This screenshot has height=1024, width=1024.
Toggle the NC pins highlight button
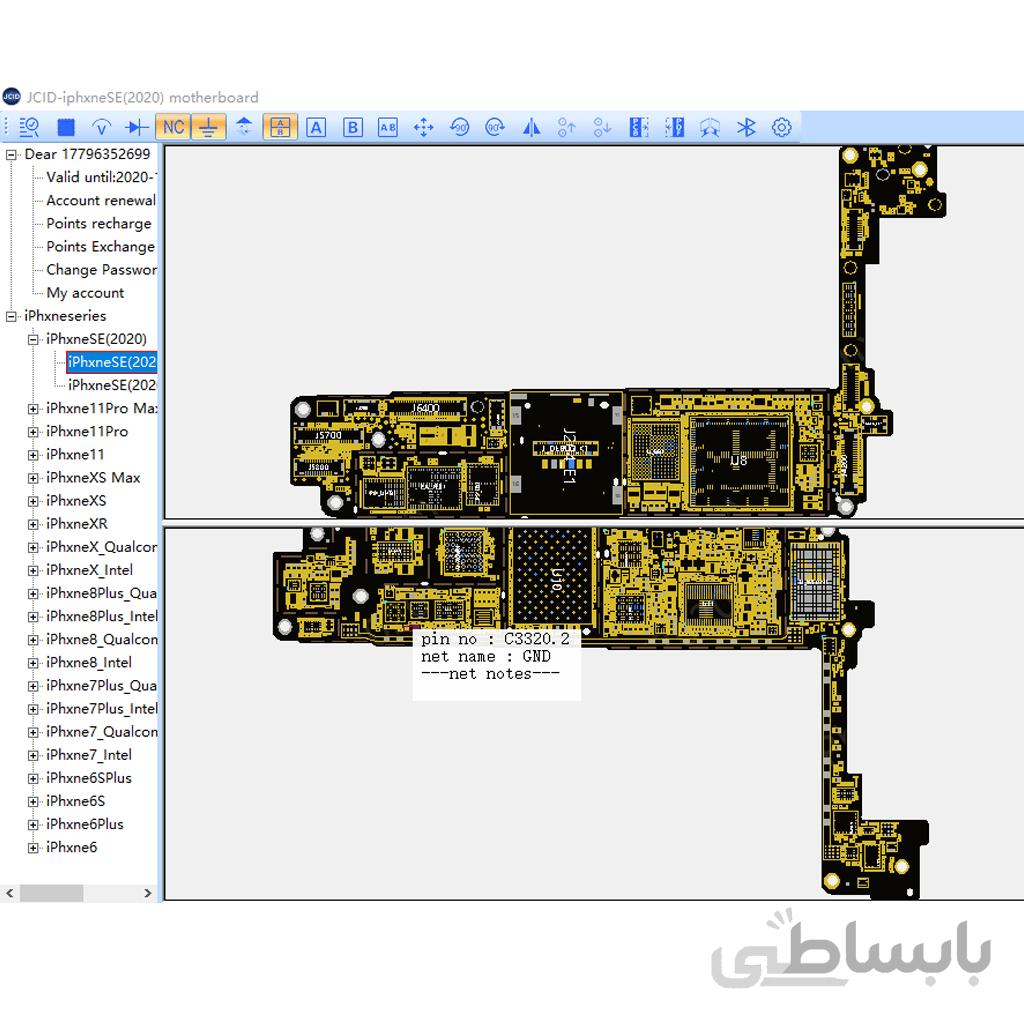coord(172,127)
